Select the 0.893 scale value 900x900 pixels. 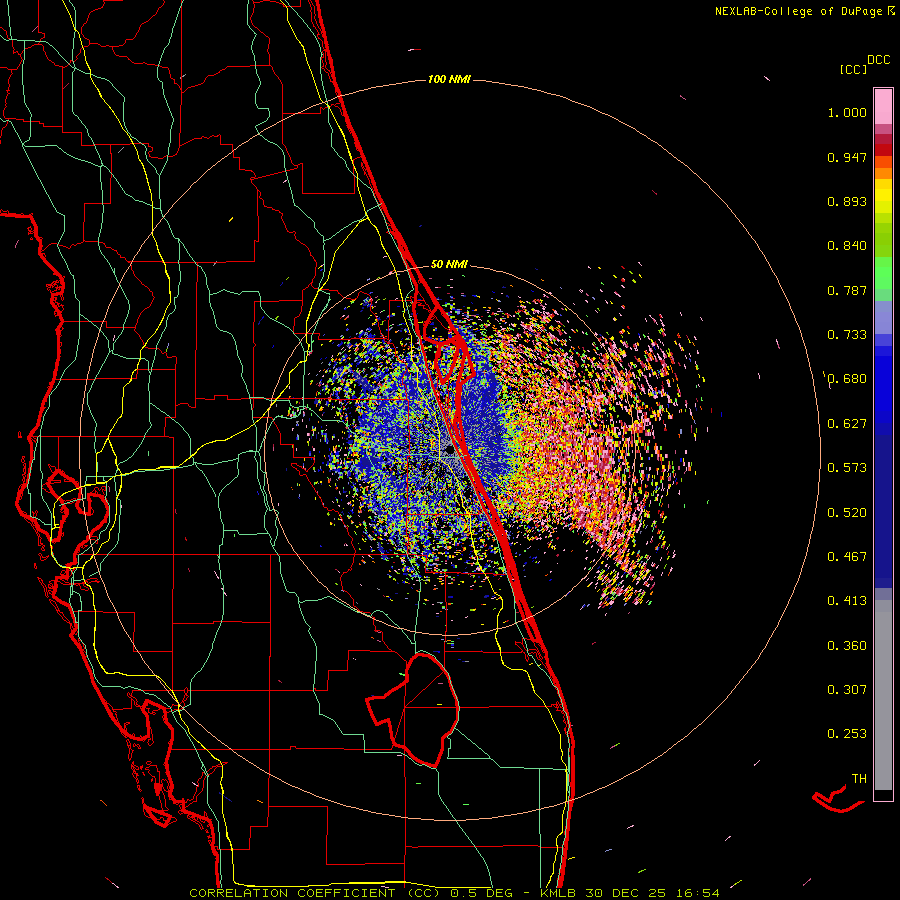click(x=847, y=201)
